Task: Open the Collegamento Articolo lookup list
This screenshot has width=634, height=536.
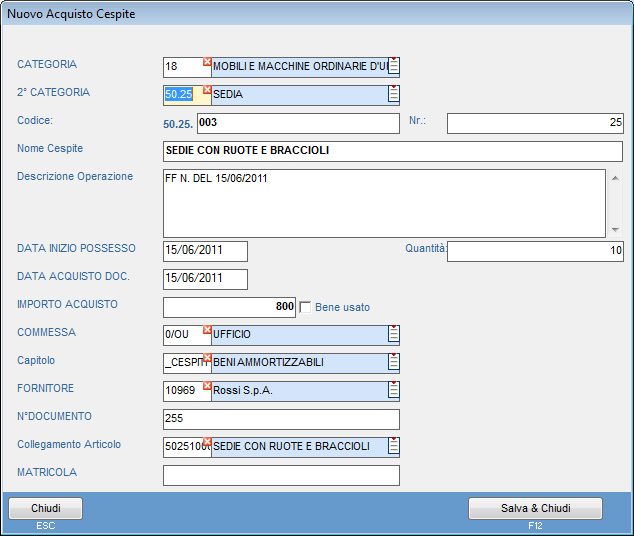Action: (x=394, y=446)
